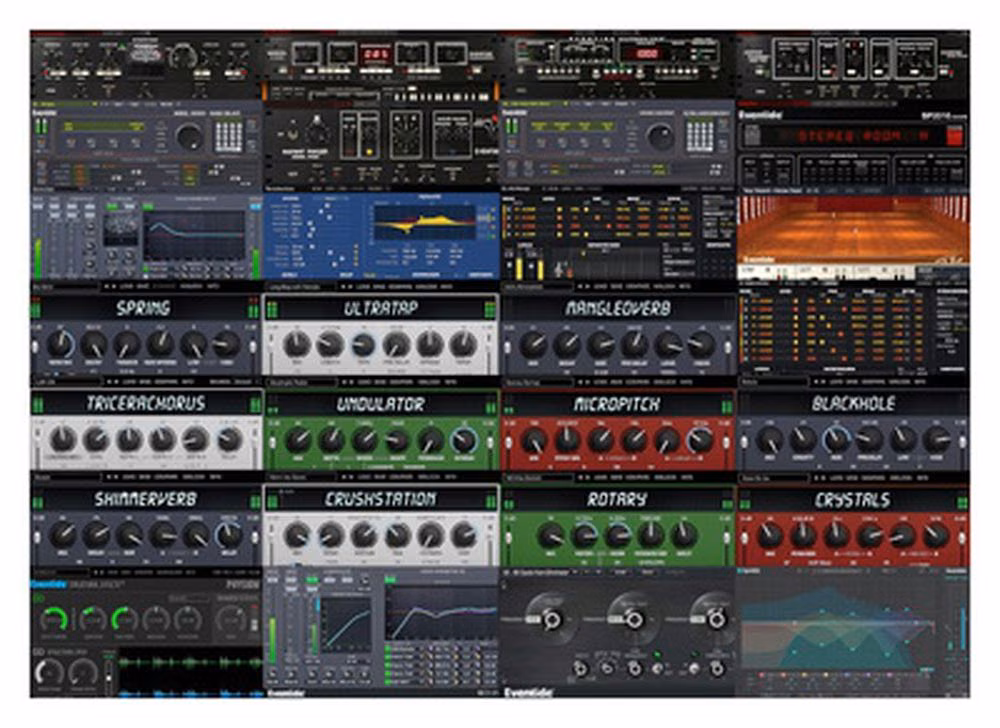Click green input meter left of ULTRATAP title

pos(273,309)
